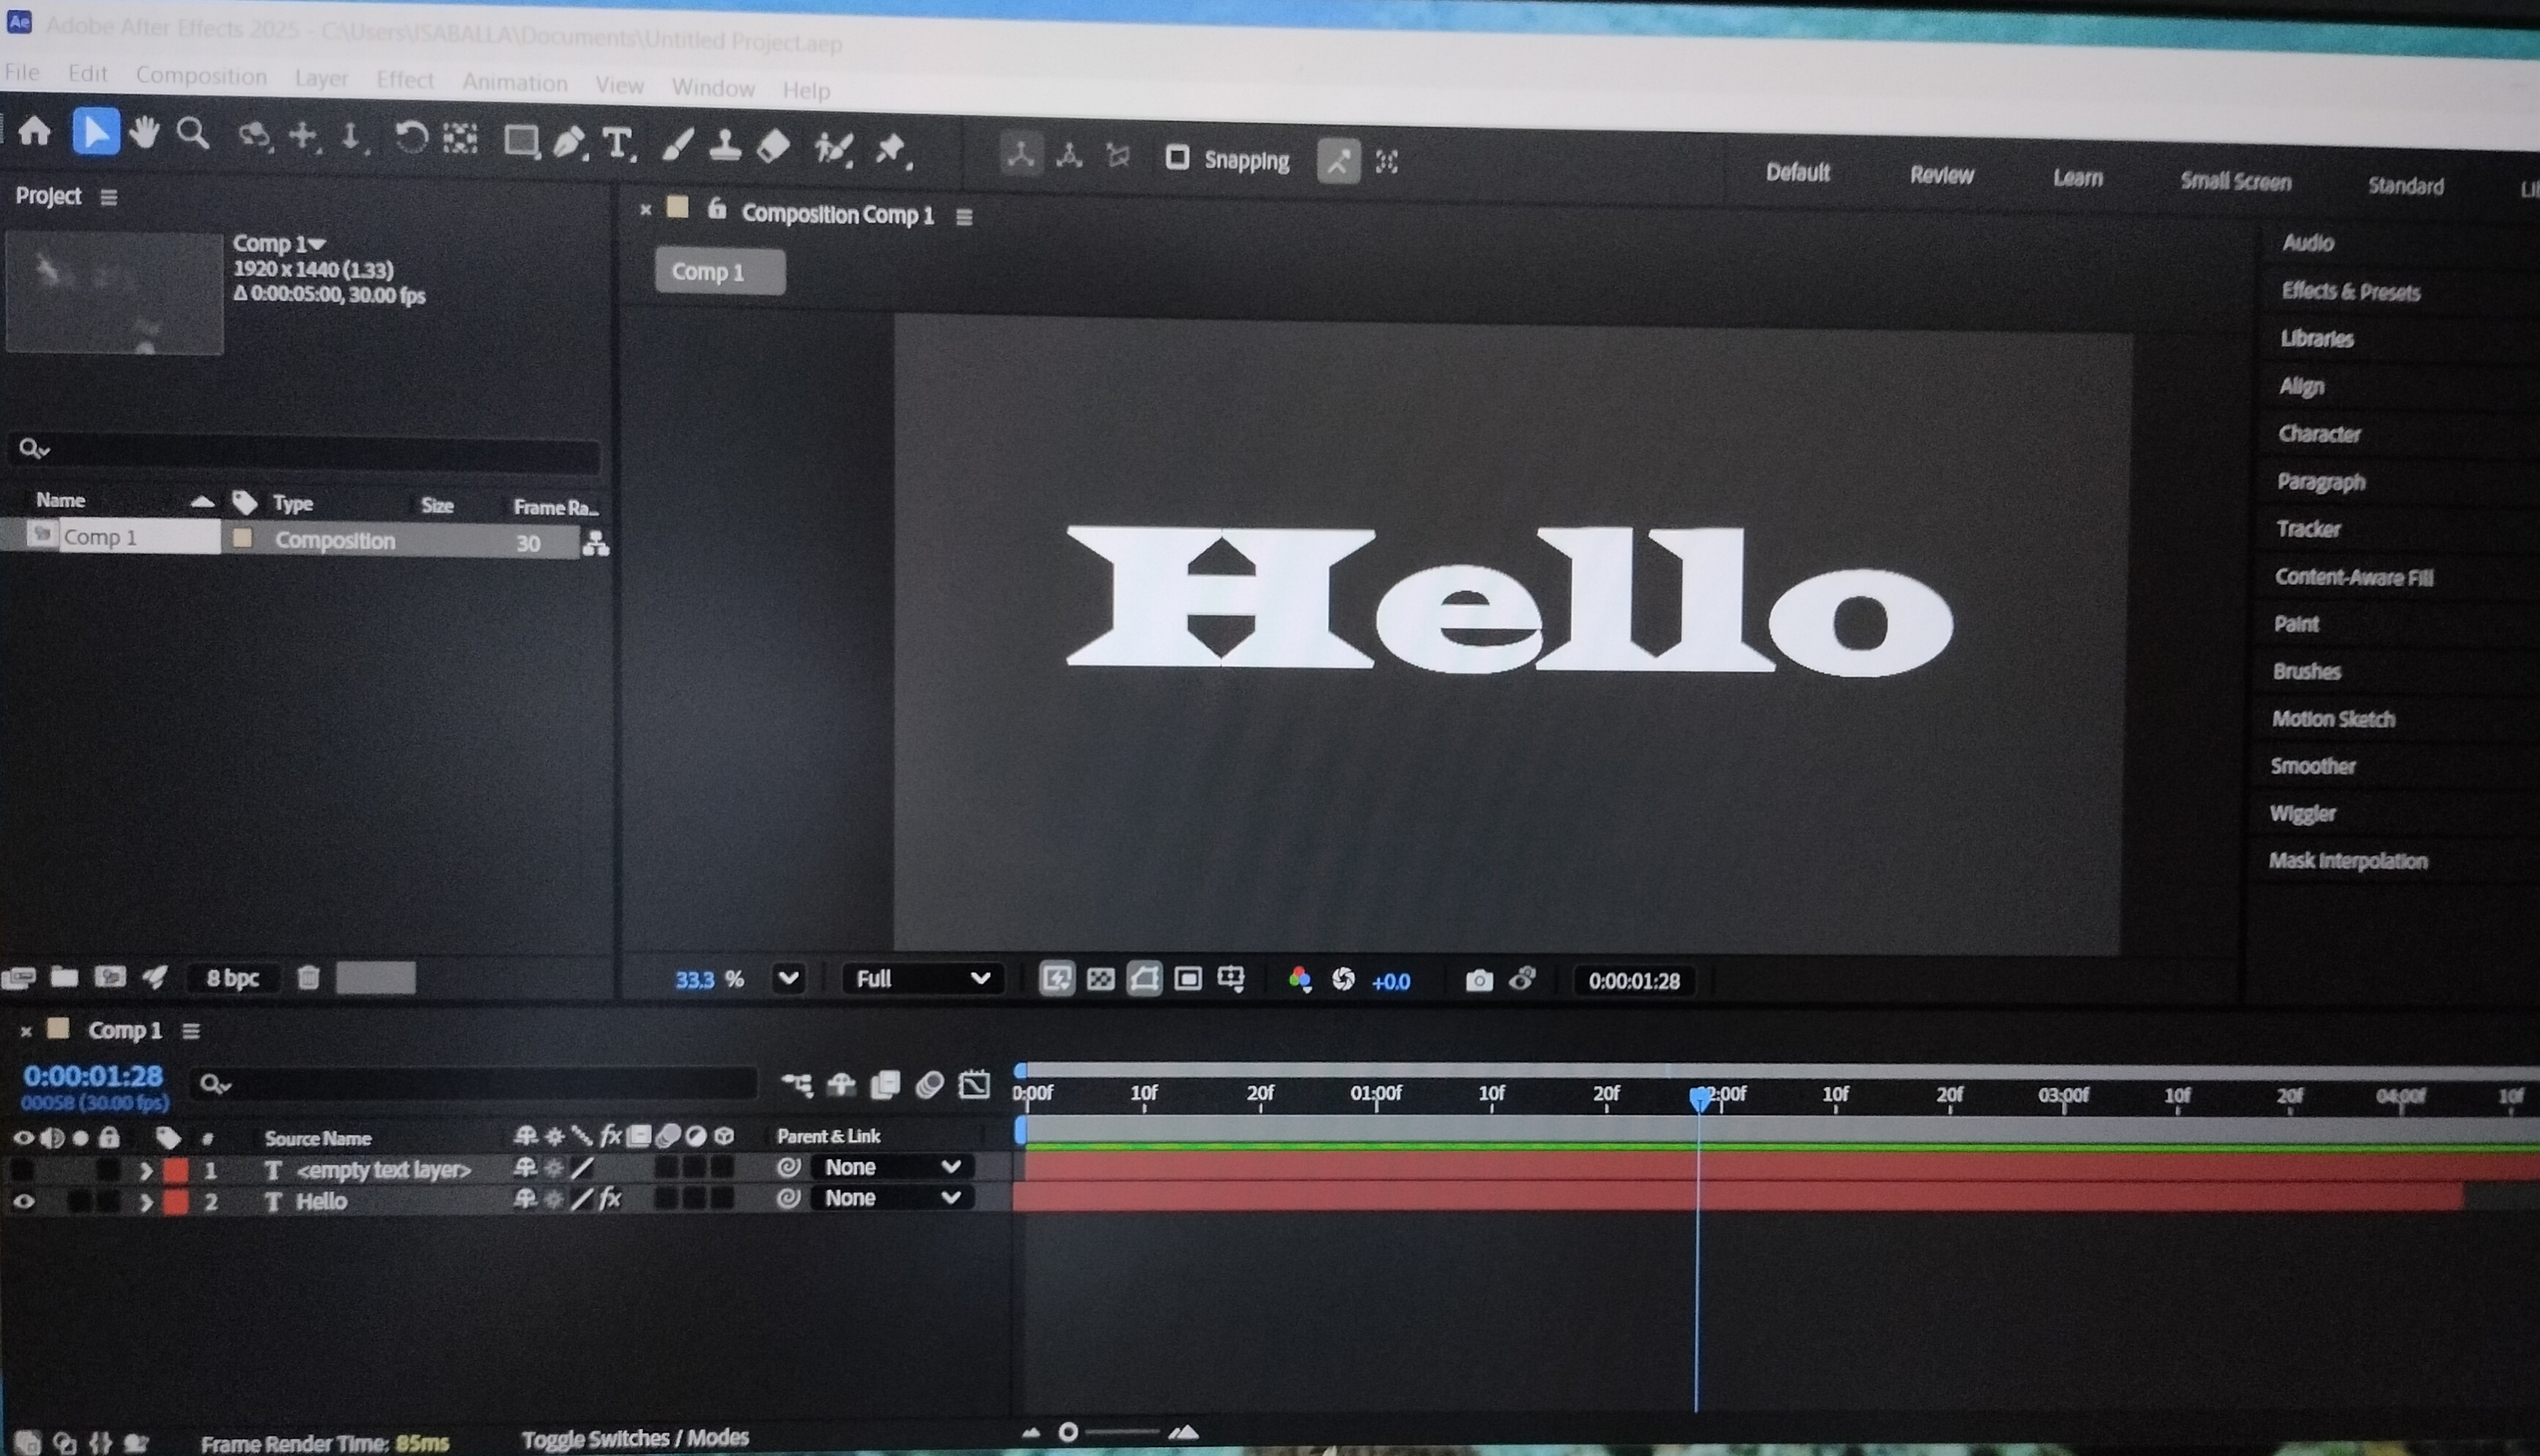Select the Horizontal Type tool
The image size is (2540, 1456).
tap(618, 144)
